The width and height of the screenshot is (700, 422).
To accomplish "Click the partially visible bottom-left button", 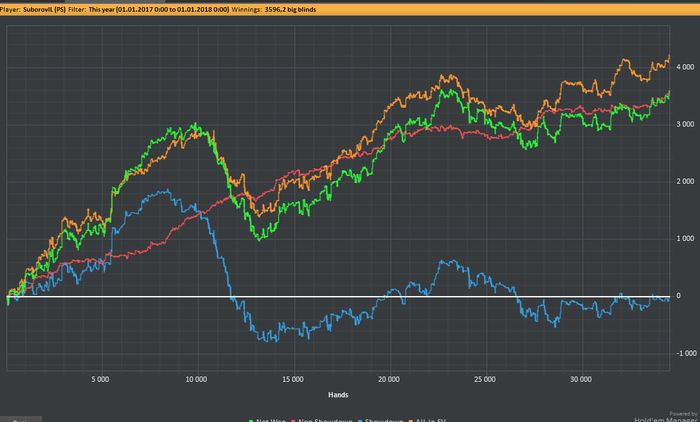I will click(20, 418).
